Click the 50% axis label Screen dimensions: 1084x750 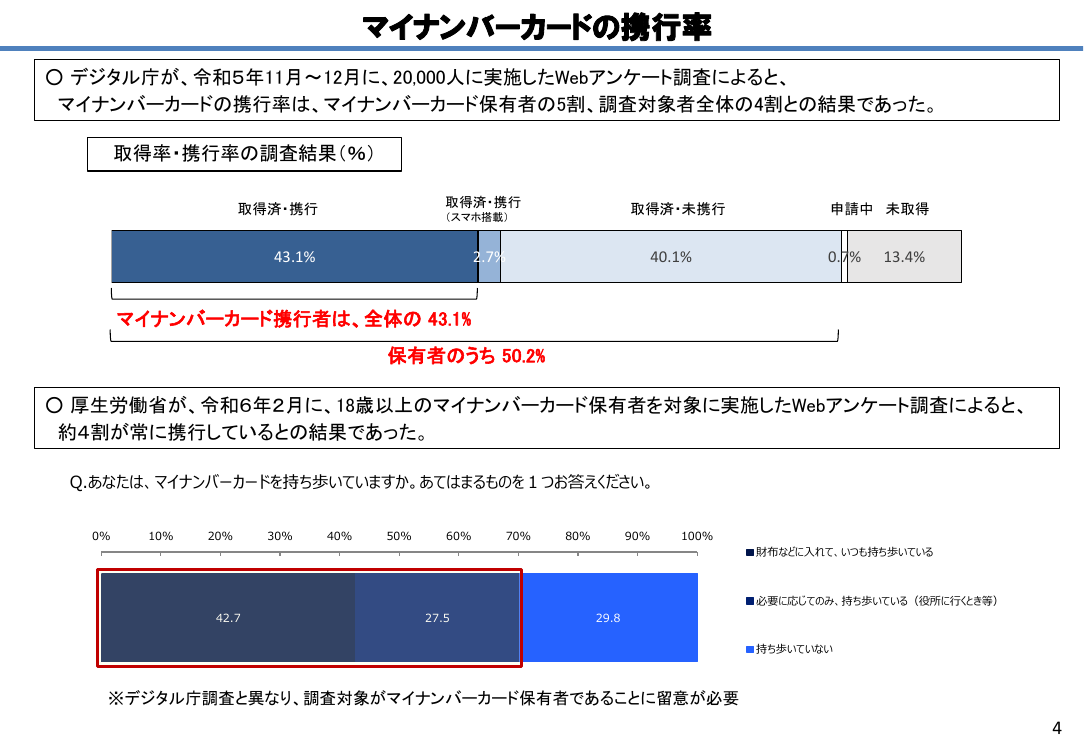[399, 536]
